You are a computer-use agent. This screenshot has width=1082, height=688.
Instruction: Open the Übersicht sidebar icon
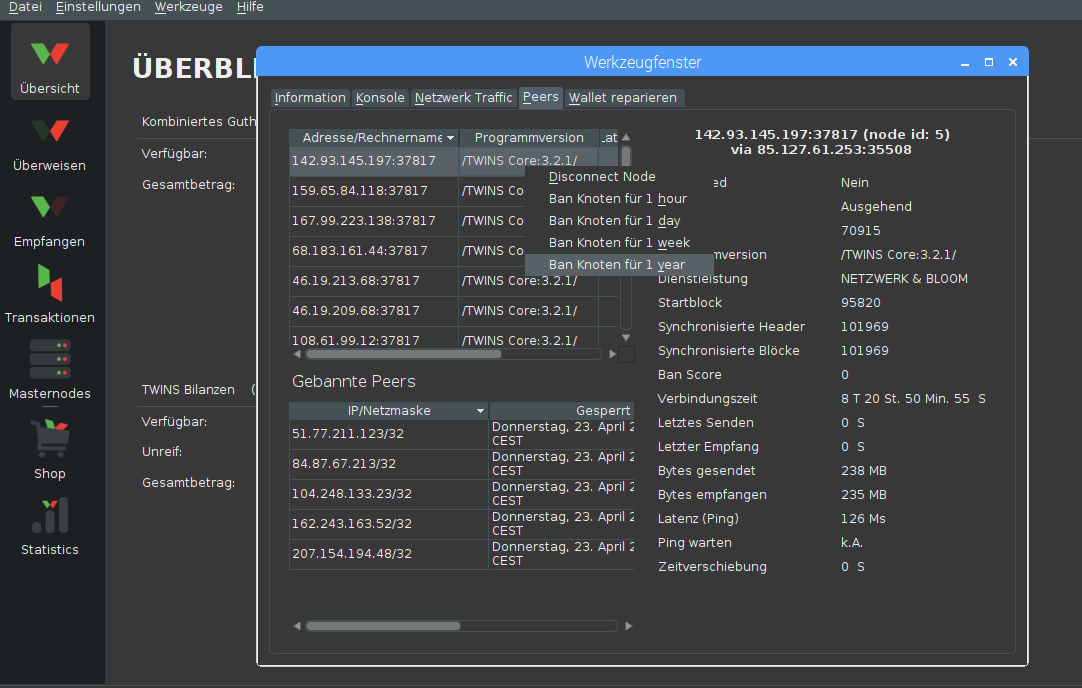coord(50,62)
